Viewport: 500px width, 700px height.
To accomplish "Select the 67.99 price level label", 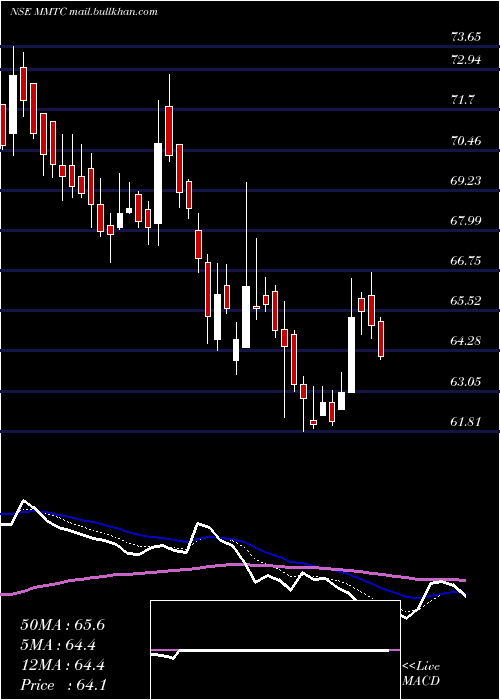I will (466, 221).
